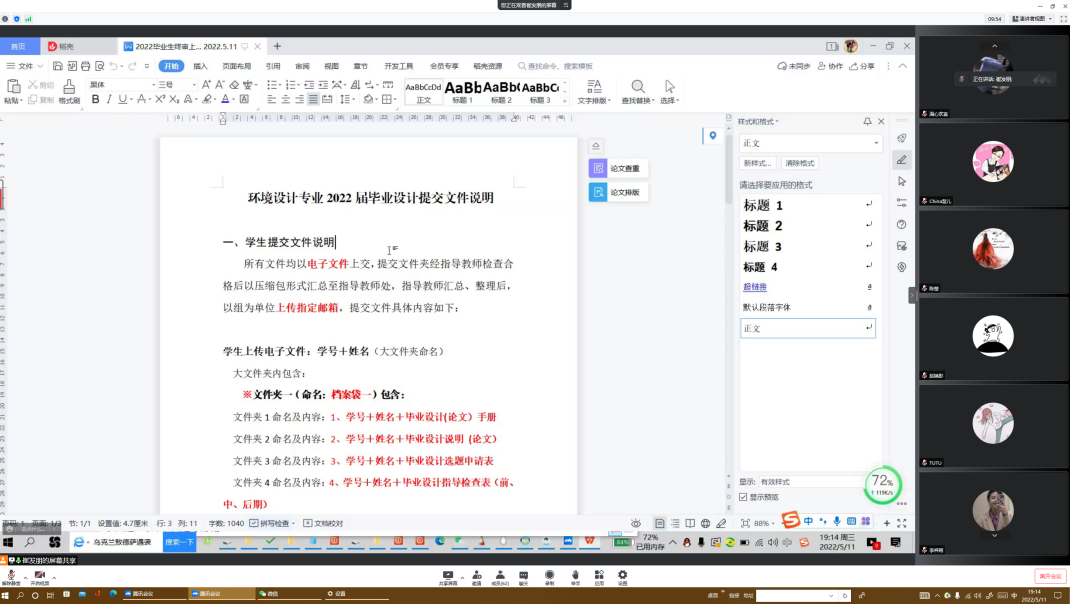Click the 查找命令 search box
Image resolution: width=1070 pixels, height=604 pixels.
(x=556, y=66)
